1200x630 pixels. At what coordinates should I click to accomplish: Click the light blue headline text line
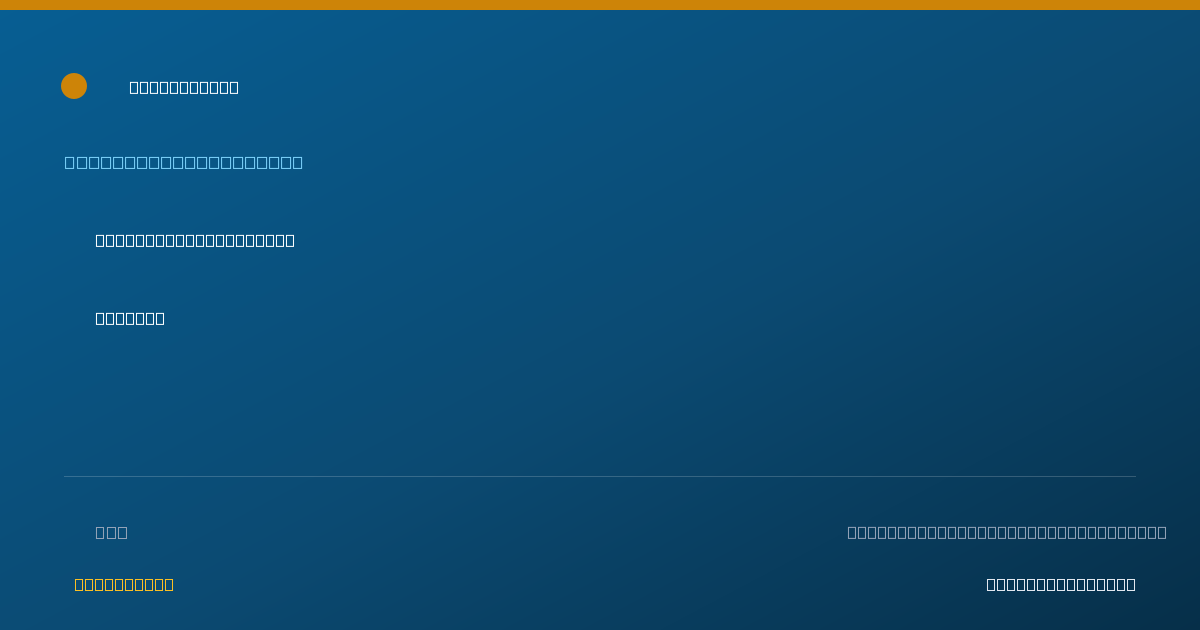pyautogui.click(x=184, y=162)
